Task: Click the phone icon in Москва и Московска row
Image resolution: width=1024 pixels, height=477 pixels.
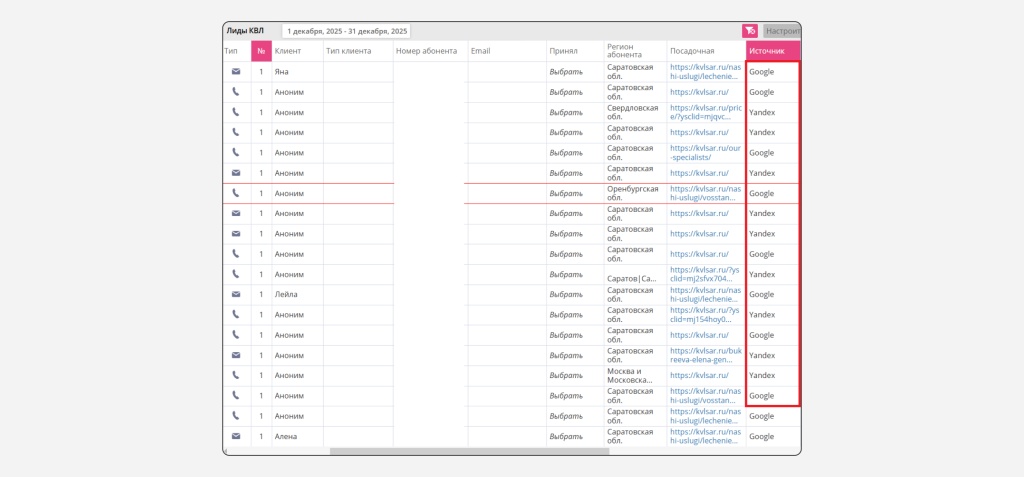Action: [x=236, y=376]
